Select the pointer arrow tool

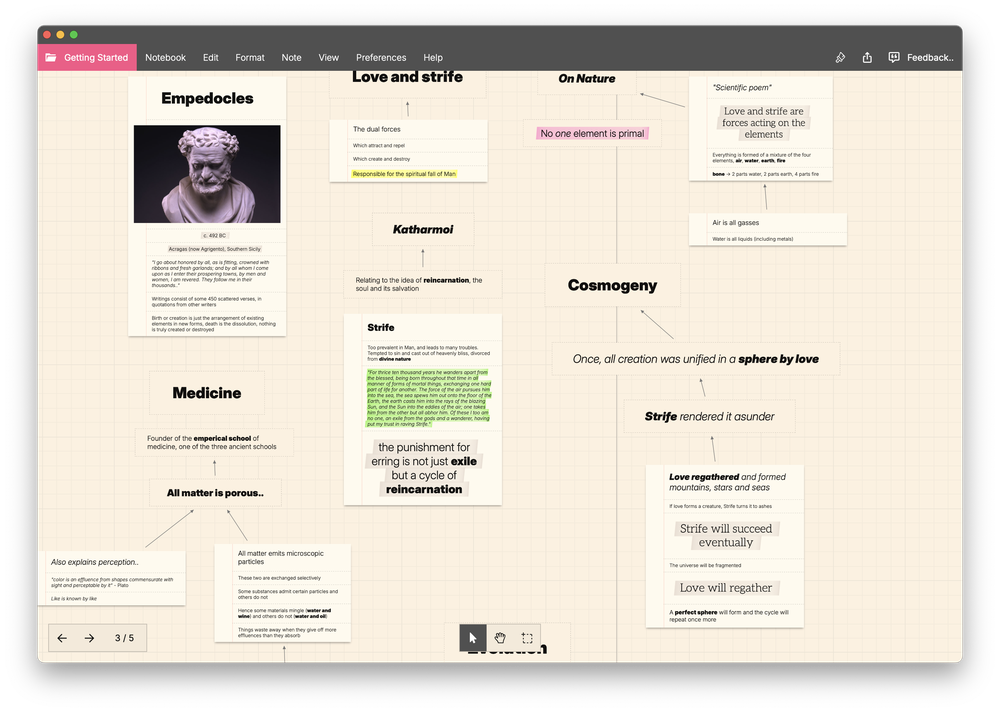[x=473, y=637]
